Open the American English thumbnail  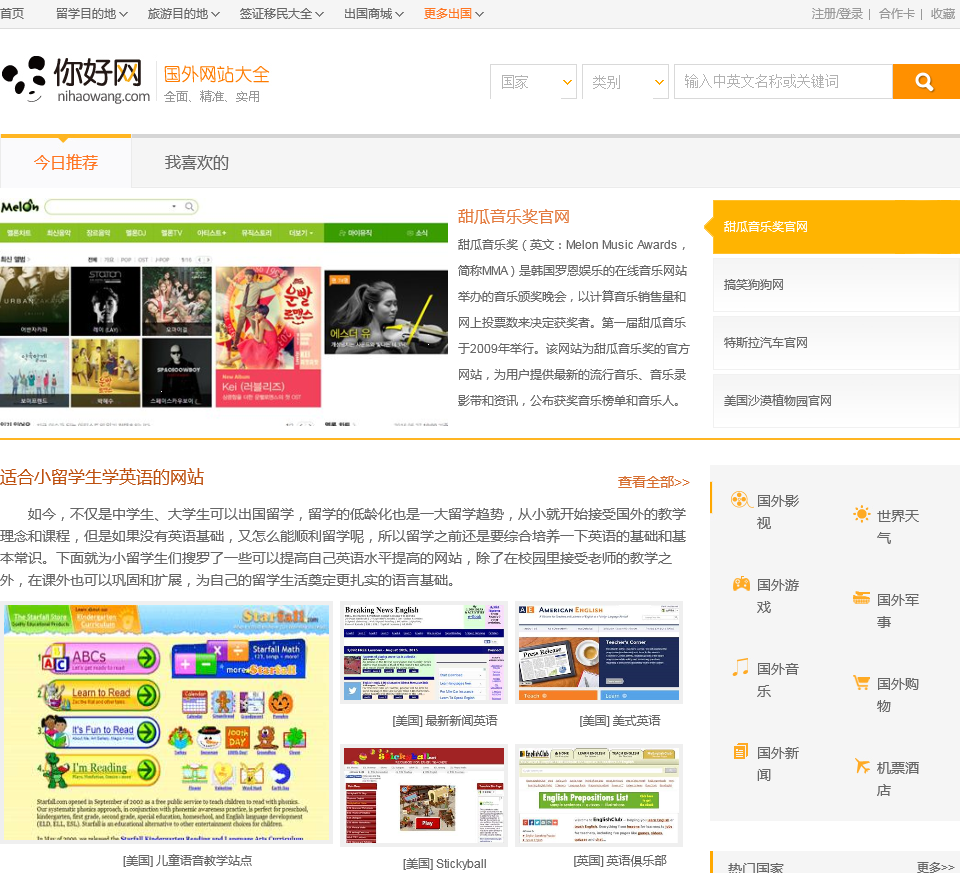[599, 652]
